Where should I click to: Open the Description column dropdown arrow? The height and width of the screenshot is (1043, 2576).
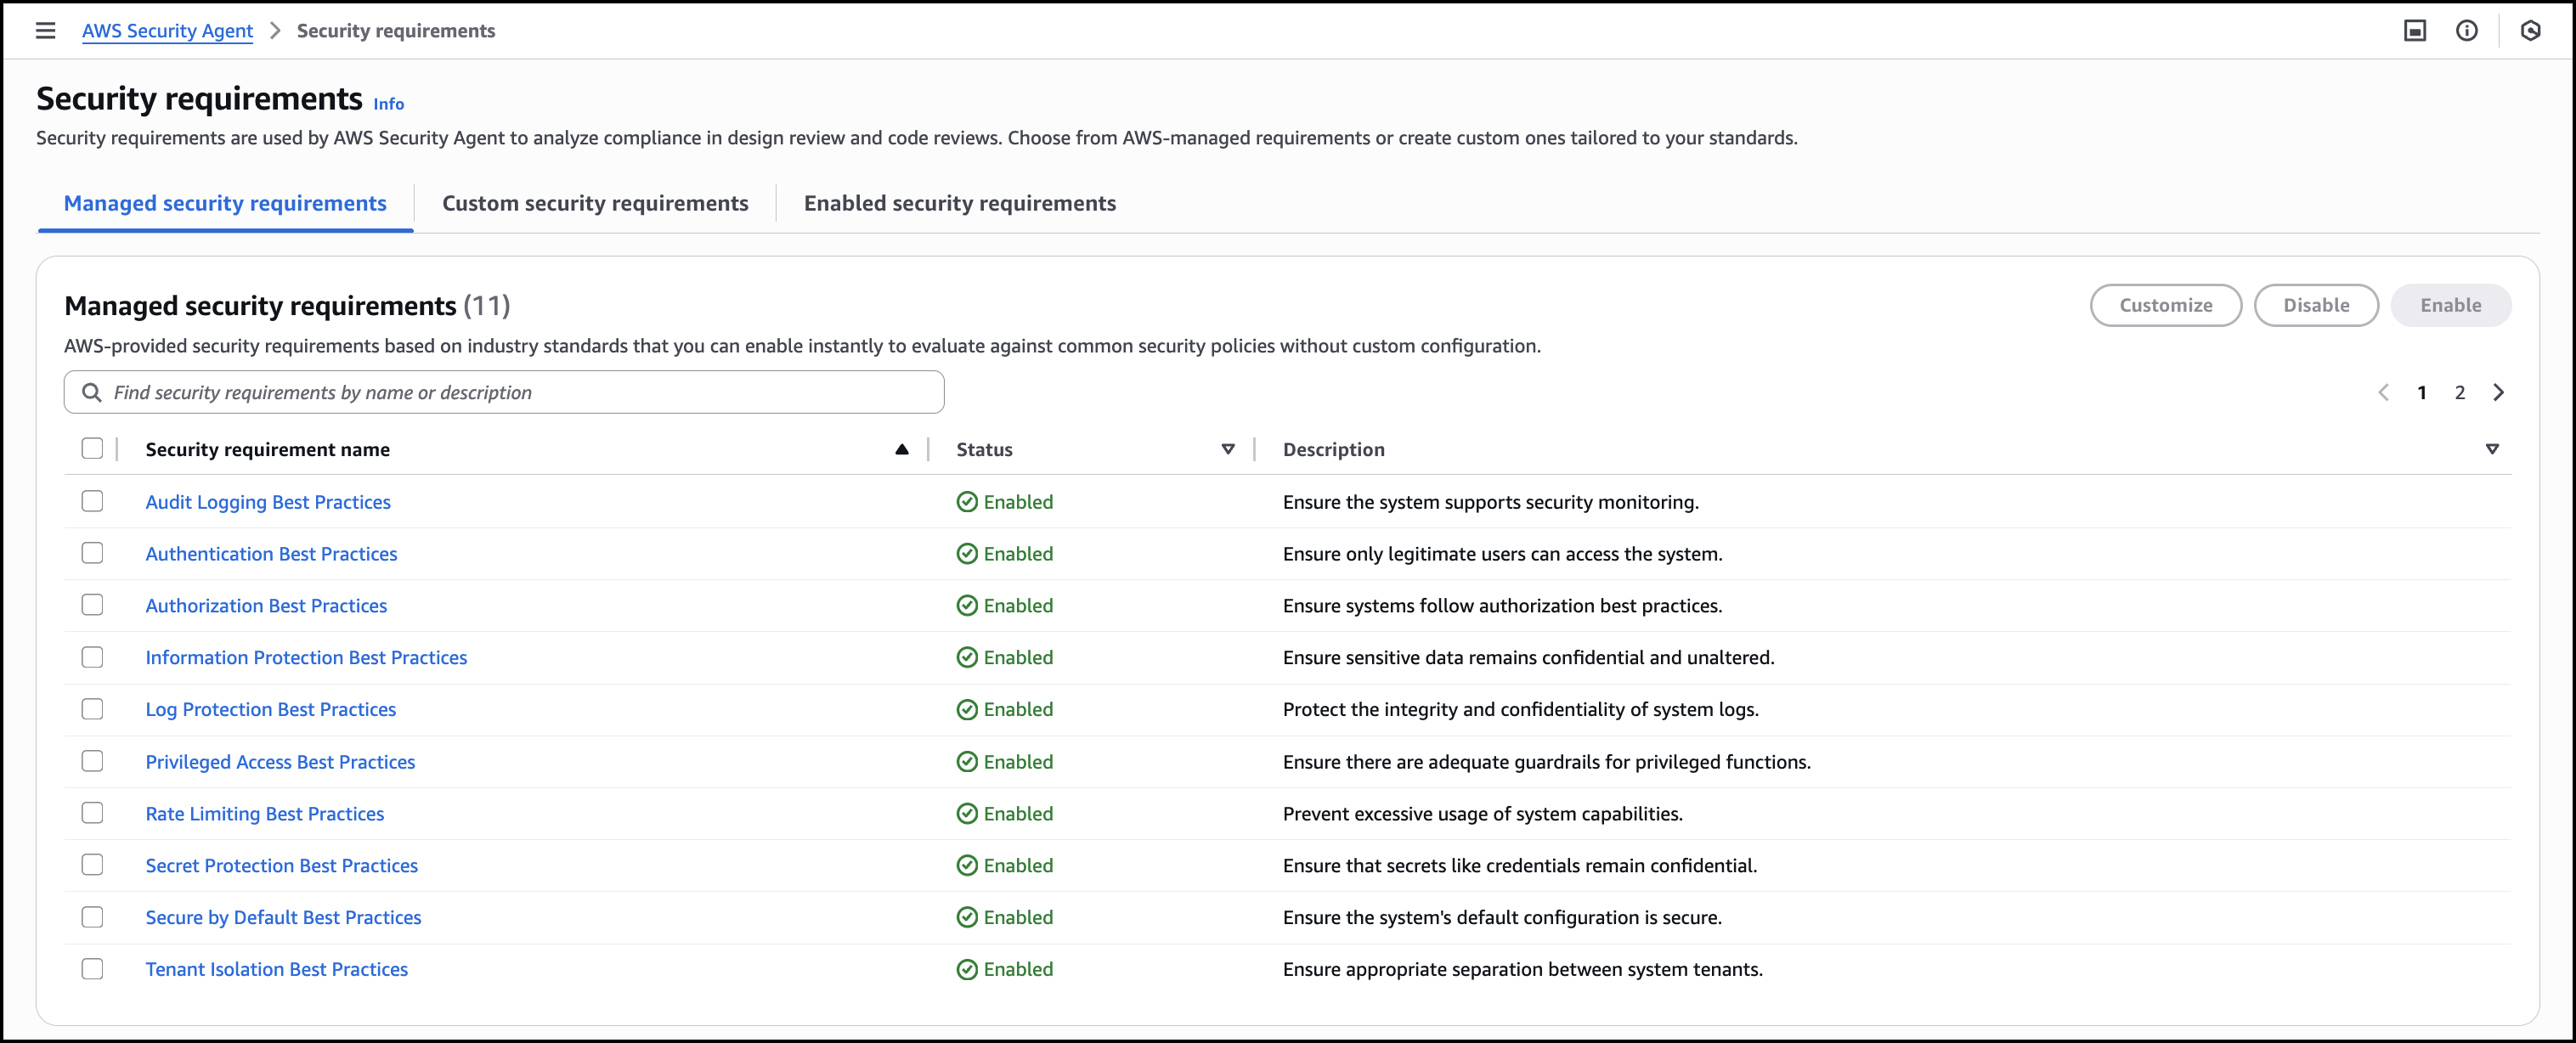point(2491,449)
